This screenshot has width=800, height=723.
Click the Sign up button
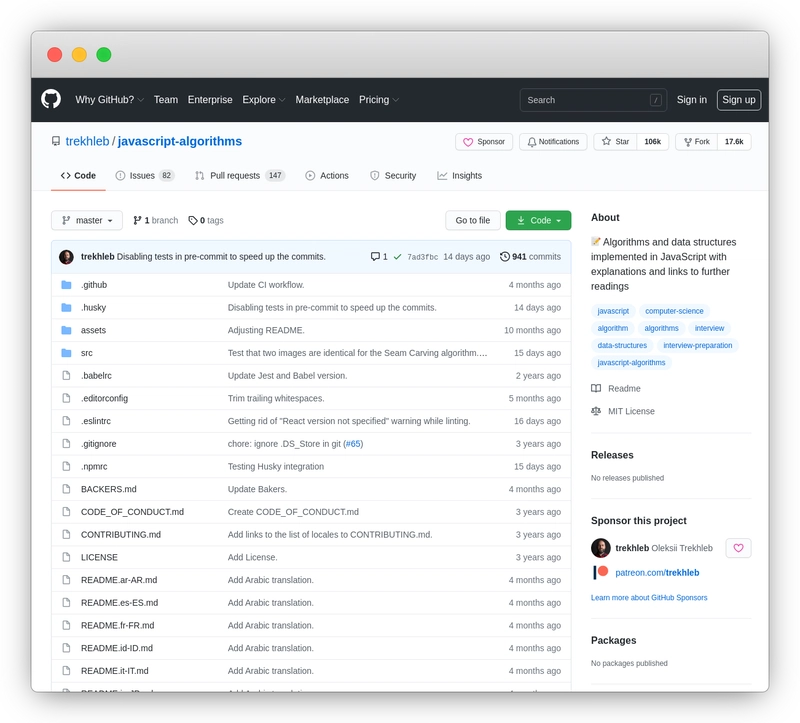[x=739, y=99]
